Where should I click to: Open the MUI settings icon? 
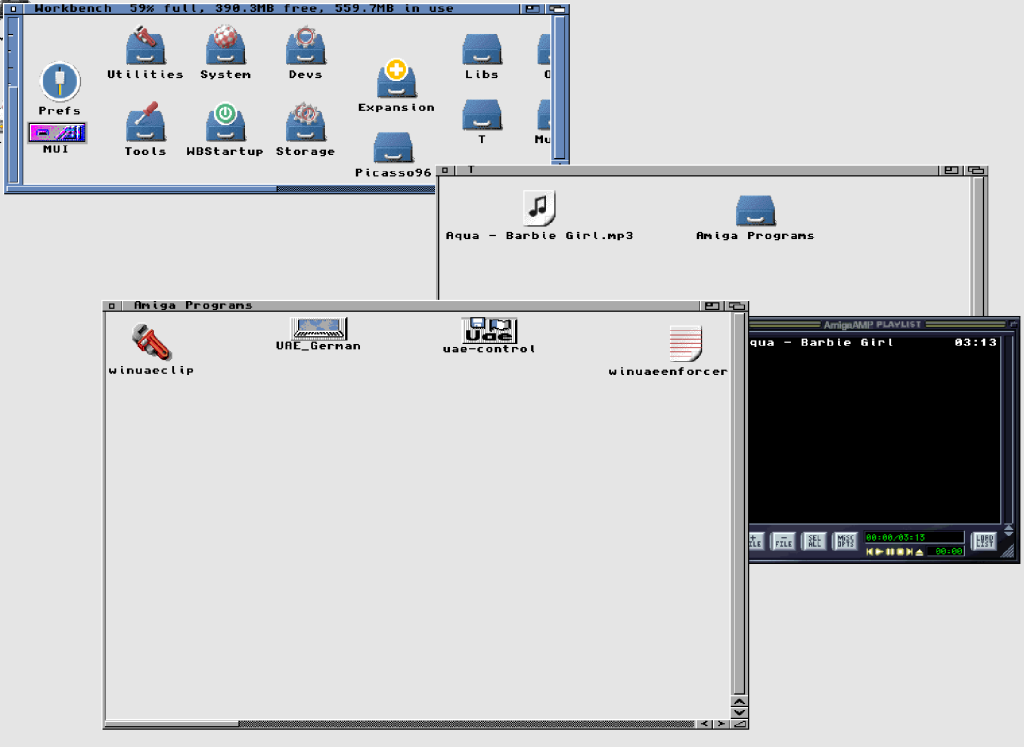tap(57, 133)
